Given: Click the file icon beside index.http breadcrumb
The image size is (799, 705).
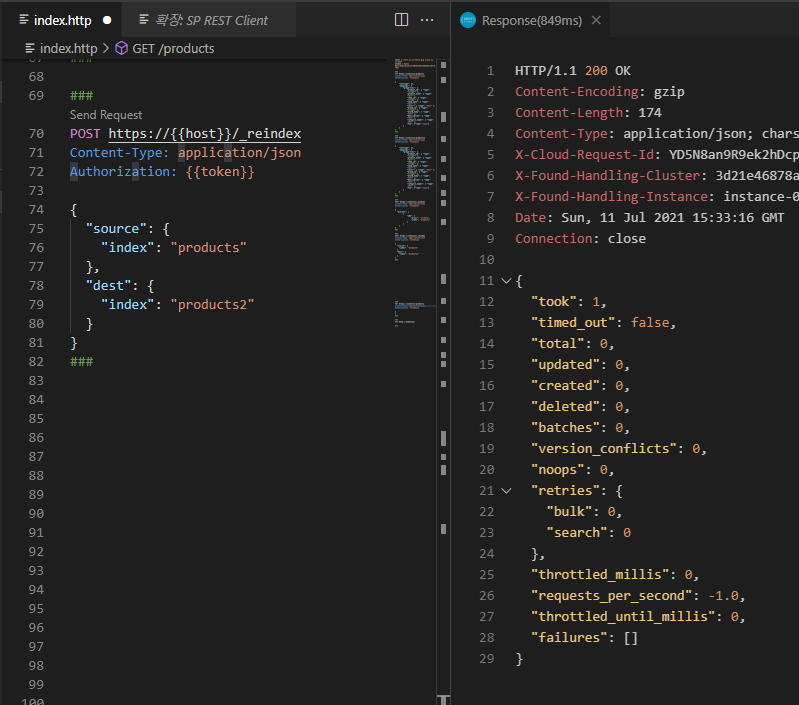Looking at the screenshot, I should point(30,48).
